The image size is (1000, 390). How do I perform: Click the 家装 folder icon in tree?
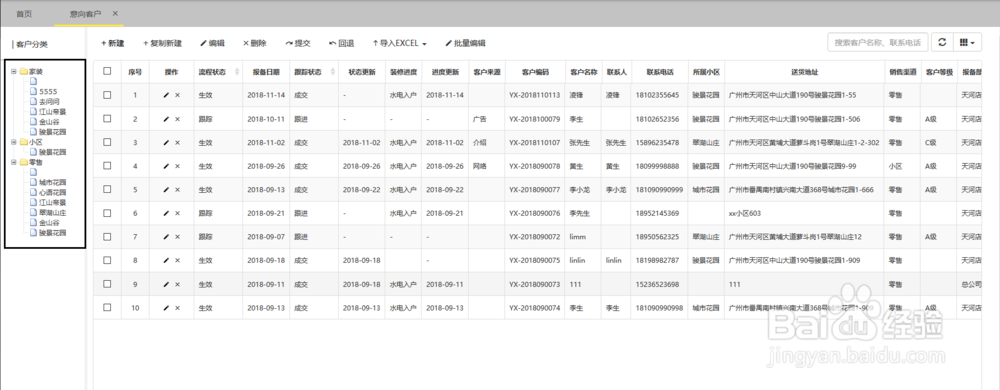(24, 71)
